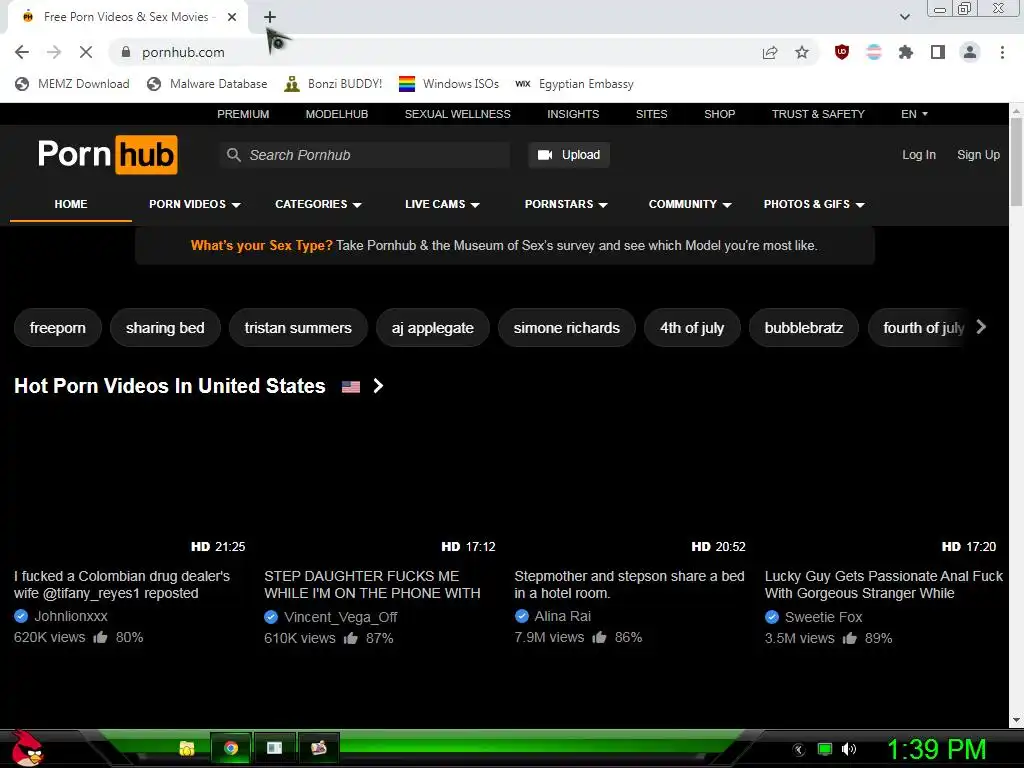This screenshot has height=768, width=1024.
Task: Open the Chrome three-dot menu
Action: point(1002,52)
